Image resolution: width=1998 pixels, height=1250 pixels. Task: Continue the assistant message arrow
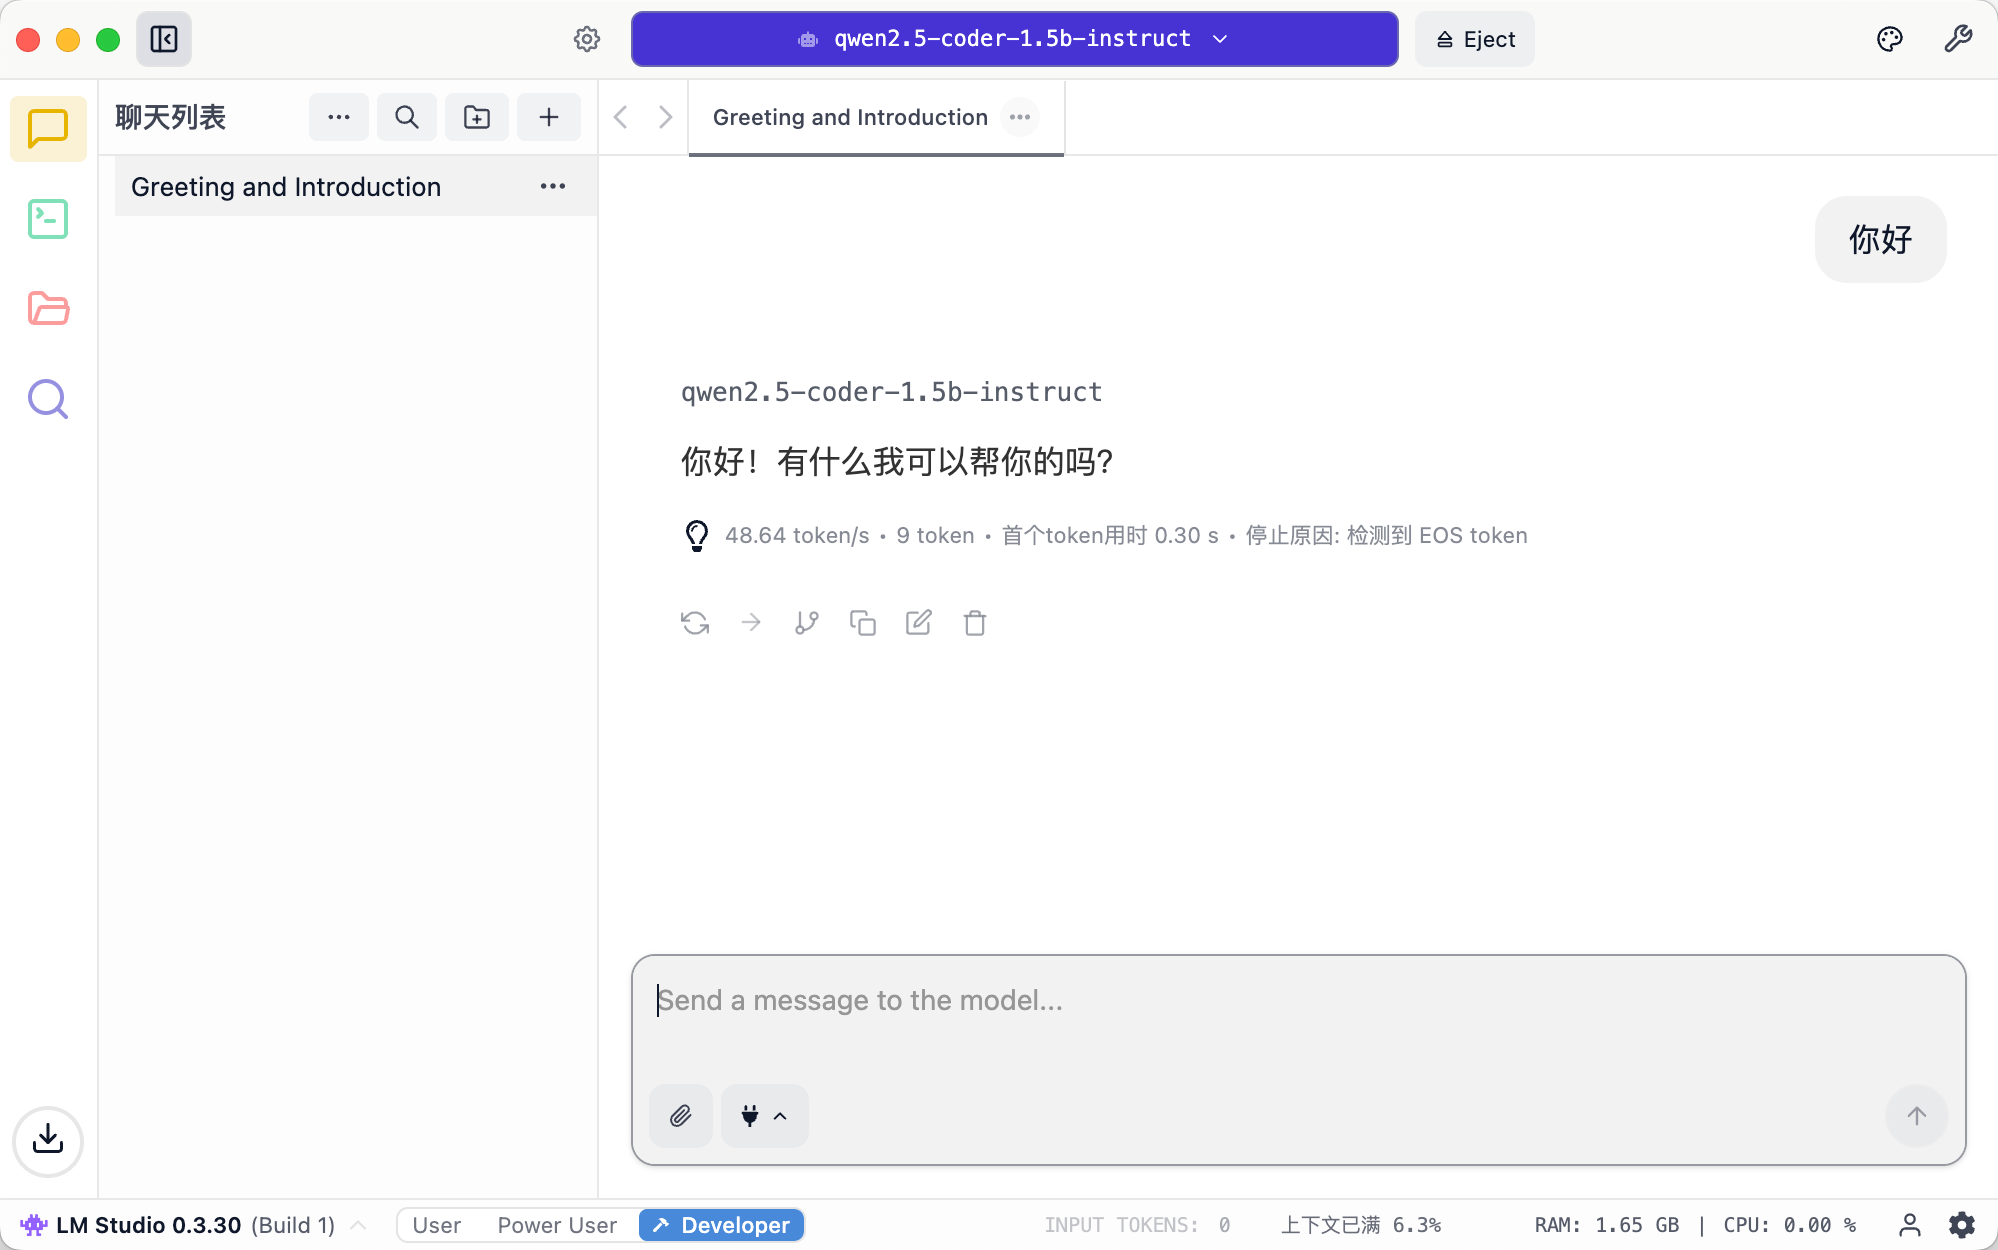pos(751,623)
